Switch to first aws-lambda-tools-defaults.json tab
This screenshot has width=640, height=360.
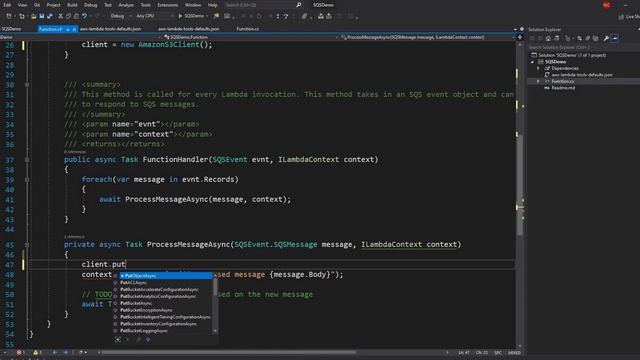[110, 29]
